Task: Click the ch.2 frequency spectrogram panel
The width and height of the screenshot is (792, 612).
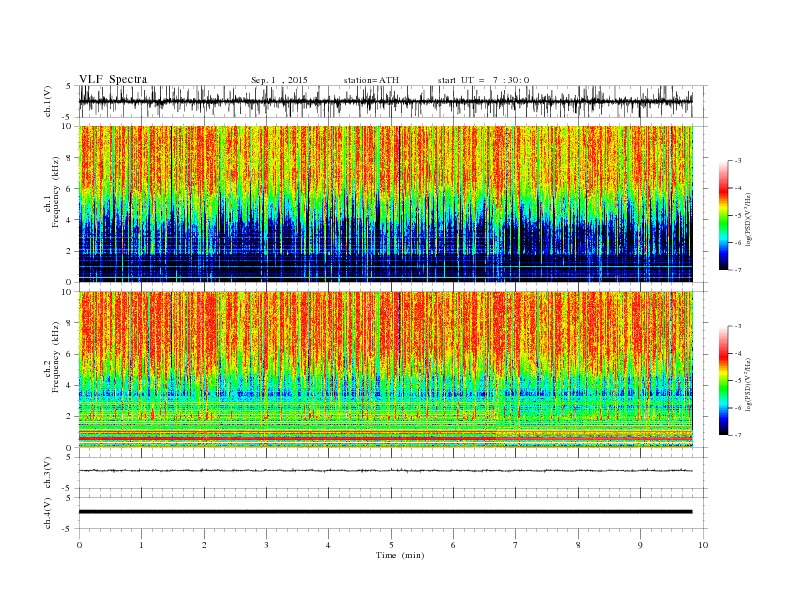Action: [385, 369]
